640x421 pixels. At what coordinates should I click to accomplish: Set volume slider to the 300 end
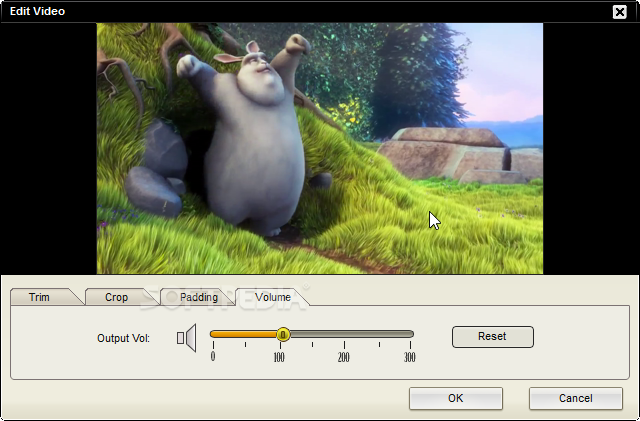410,334
